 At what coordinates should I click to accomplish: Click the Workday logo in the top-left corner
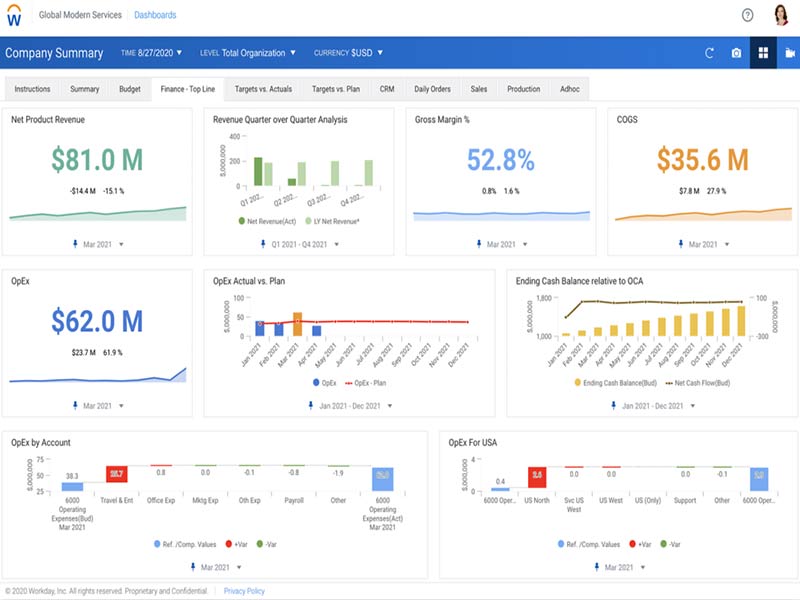[x=16, y=14]
